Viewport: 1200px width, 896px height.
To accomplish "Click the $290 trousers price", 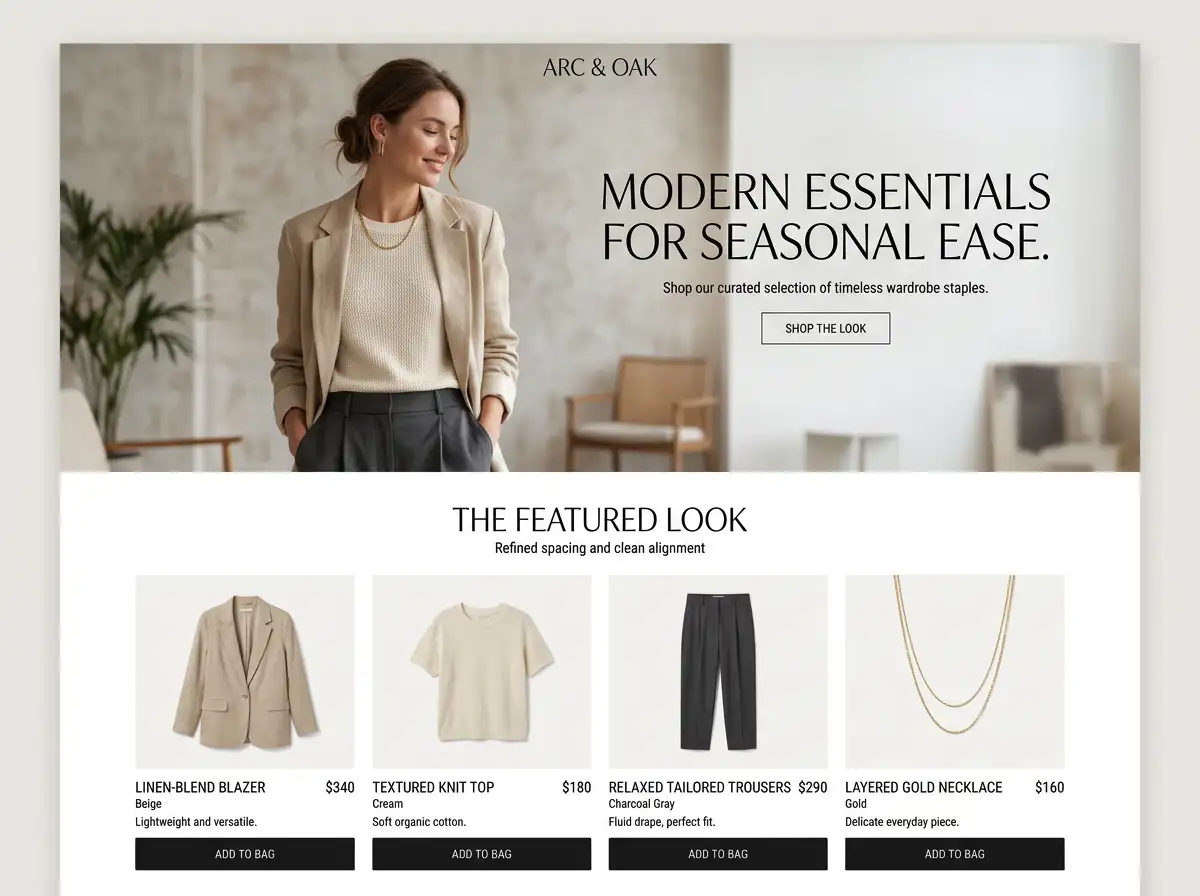I will tap(813, 787).
